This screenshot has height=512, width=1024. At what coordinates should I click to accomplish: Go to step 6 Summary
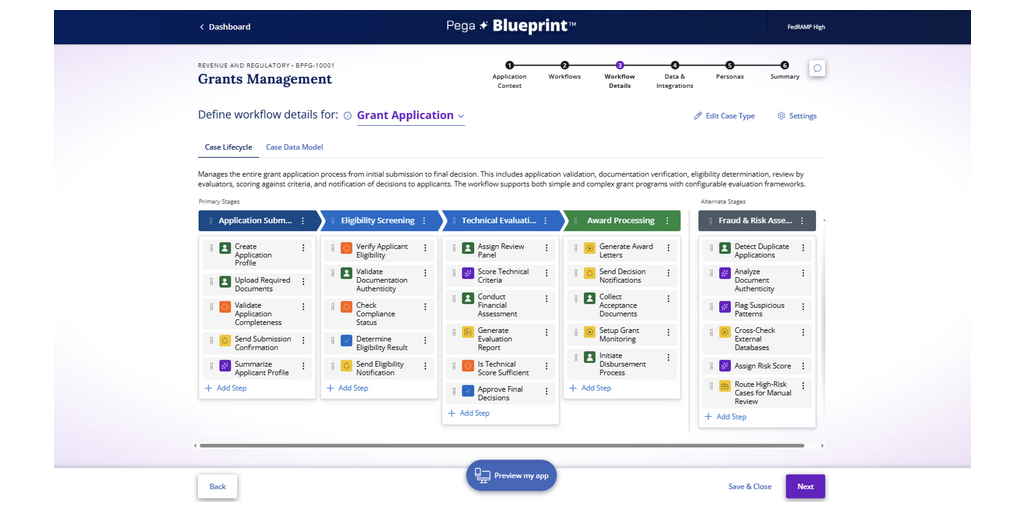[784, 71]
